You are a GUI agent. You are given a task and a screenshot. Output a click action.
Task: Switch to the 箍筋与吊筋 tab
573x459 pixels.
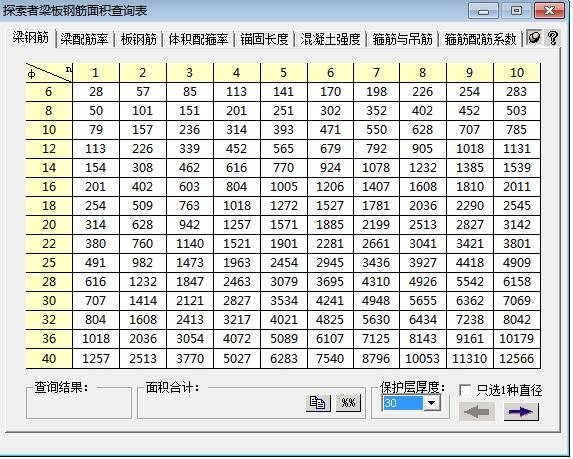[402, 39]
